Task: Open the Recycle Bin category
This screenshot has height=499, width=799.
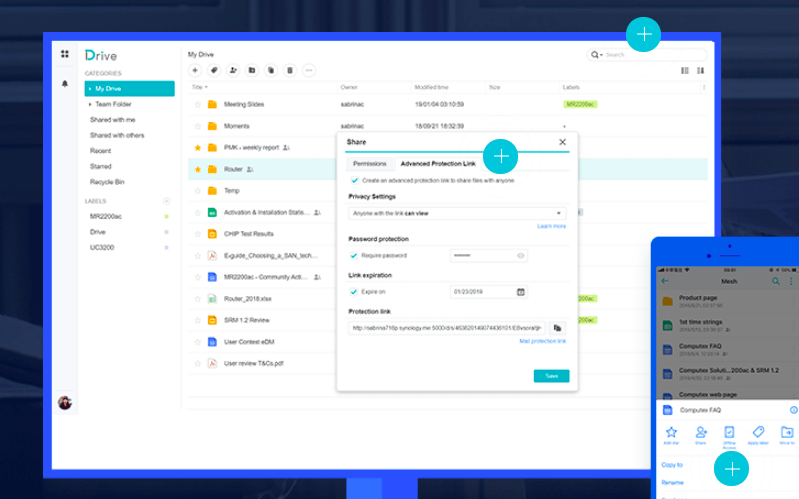Action: (x=107, y=182)
